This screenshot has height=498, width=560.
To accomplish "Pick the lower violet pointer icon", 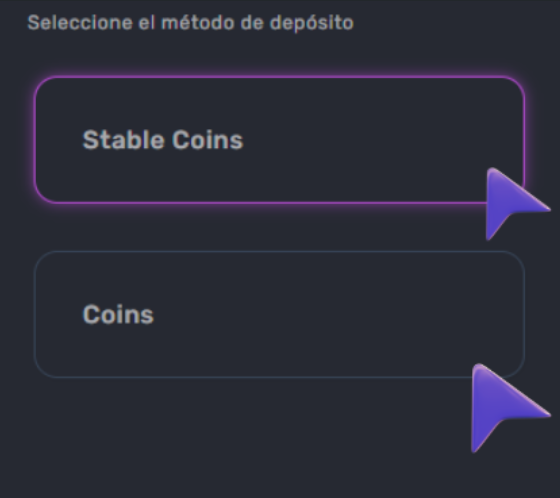I will [x=511, y=408].
